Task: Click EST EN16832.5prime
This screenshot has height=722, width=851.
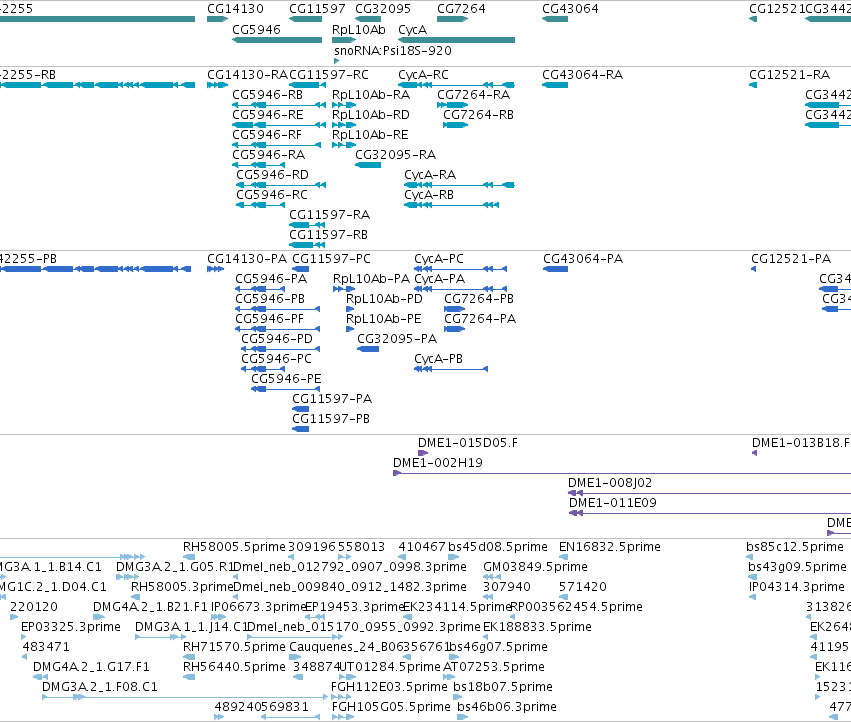Action: [x=609, y=547]
